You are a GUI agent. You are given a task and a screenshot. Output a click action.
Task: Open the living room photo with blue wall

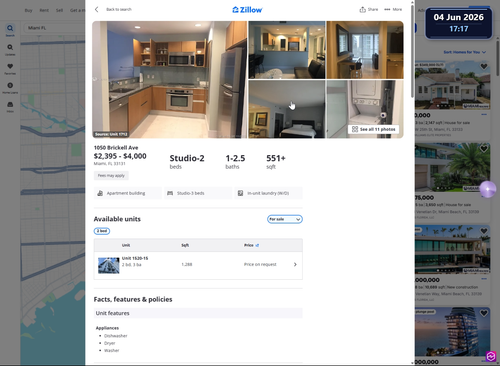coord(287,50)
